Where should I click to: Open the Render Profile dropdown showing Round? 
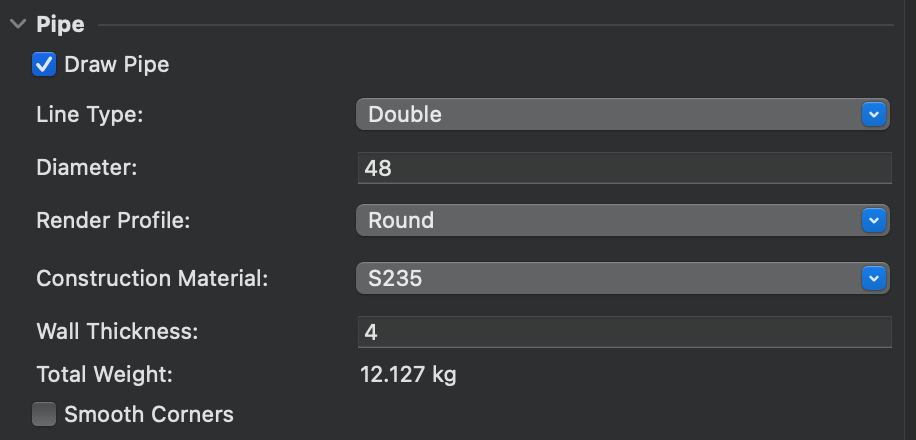(608, 220)
